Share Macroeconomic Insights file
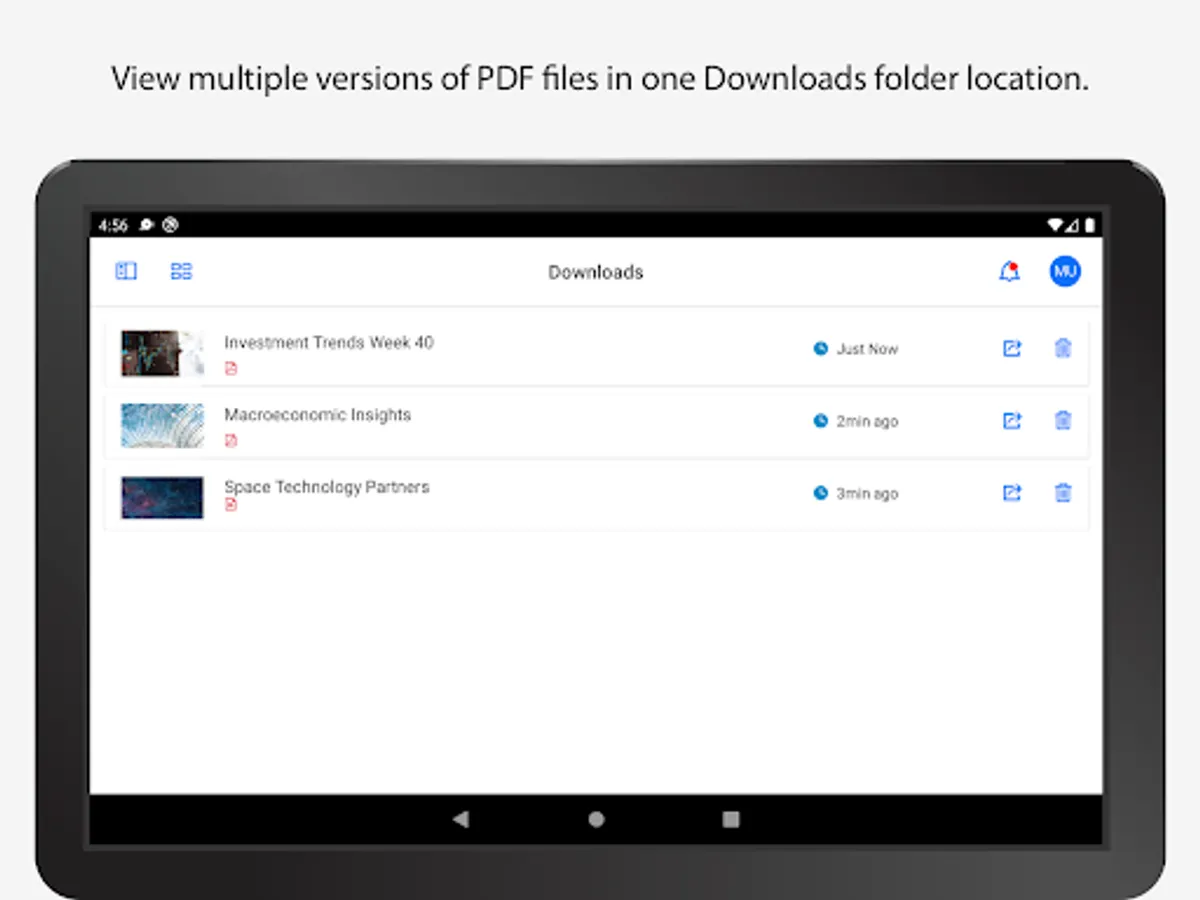Screen dimensions: 1200x900 (1012, 421)
